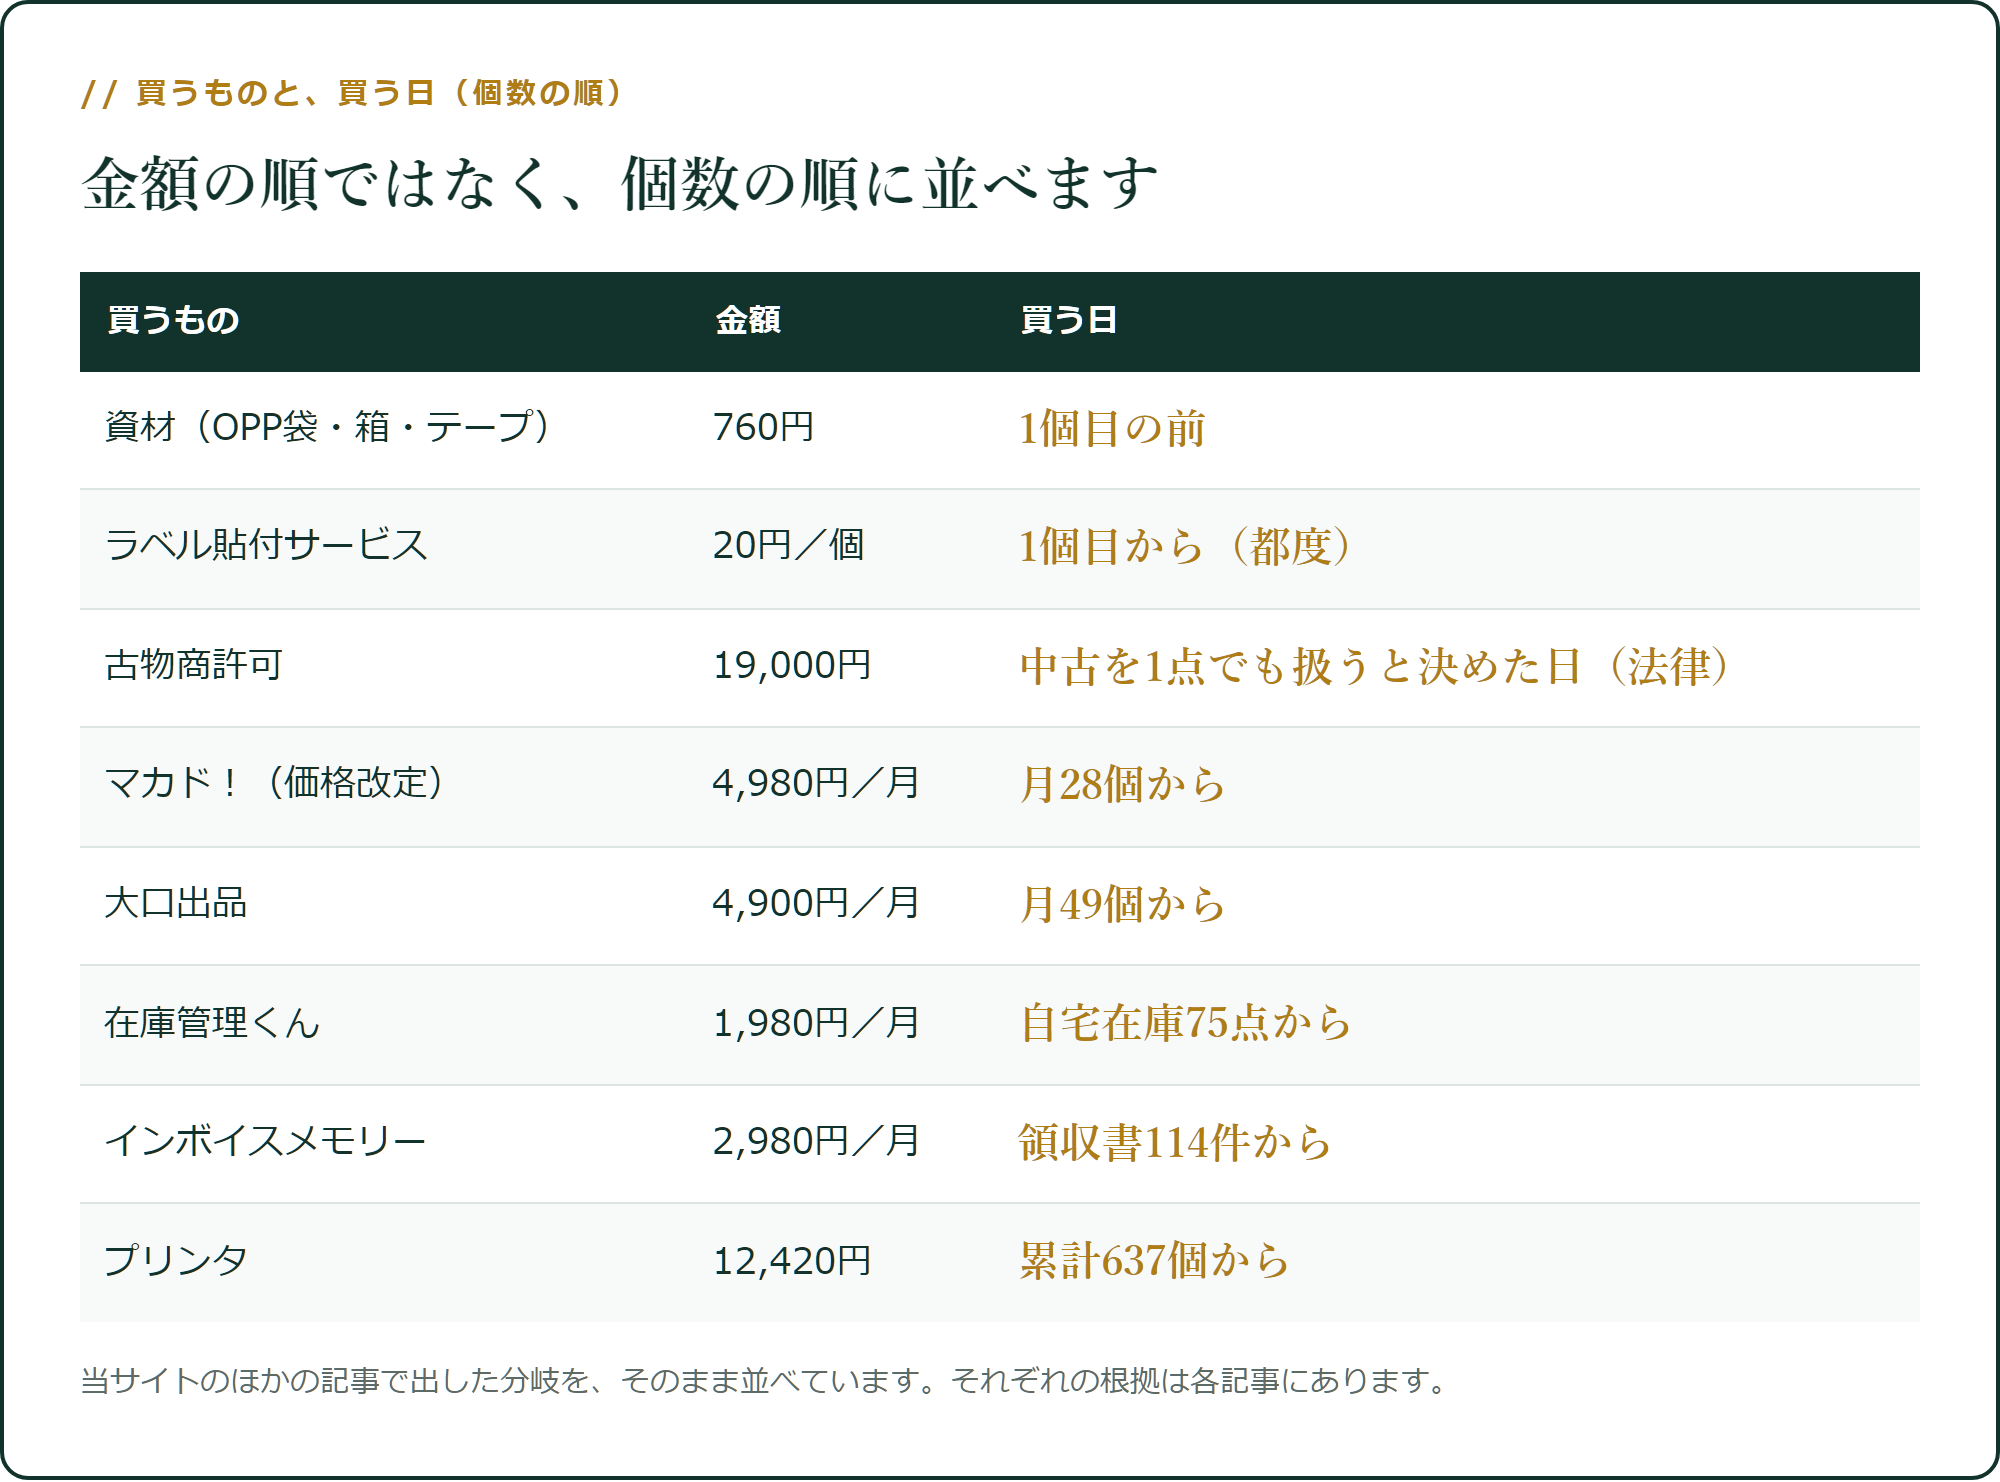2000x1482 pixels.
Task: Click the 月49個から cell
Action: [x=1122, y=905]
